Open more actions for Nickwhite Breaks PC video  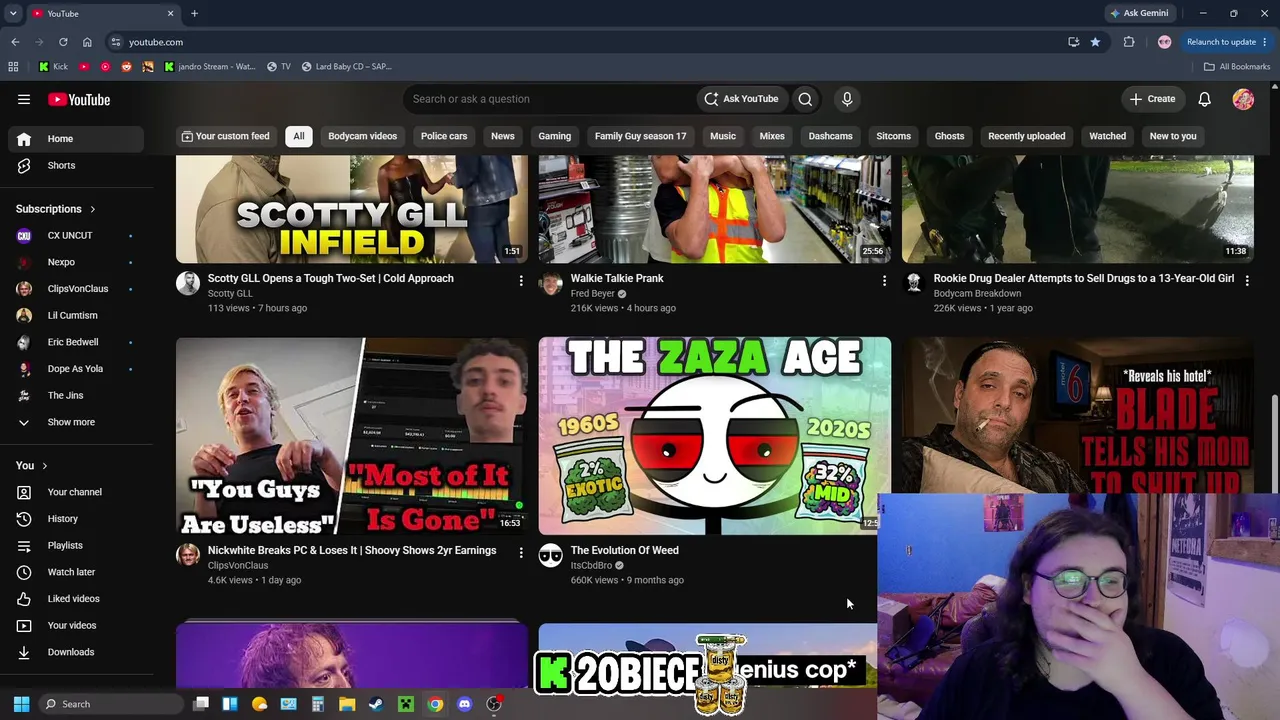pyautogui.click(x=521, y=553)
